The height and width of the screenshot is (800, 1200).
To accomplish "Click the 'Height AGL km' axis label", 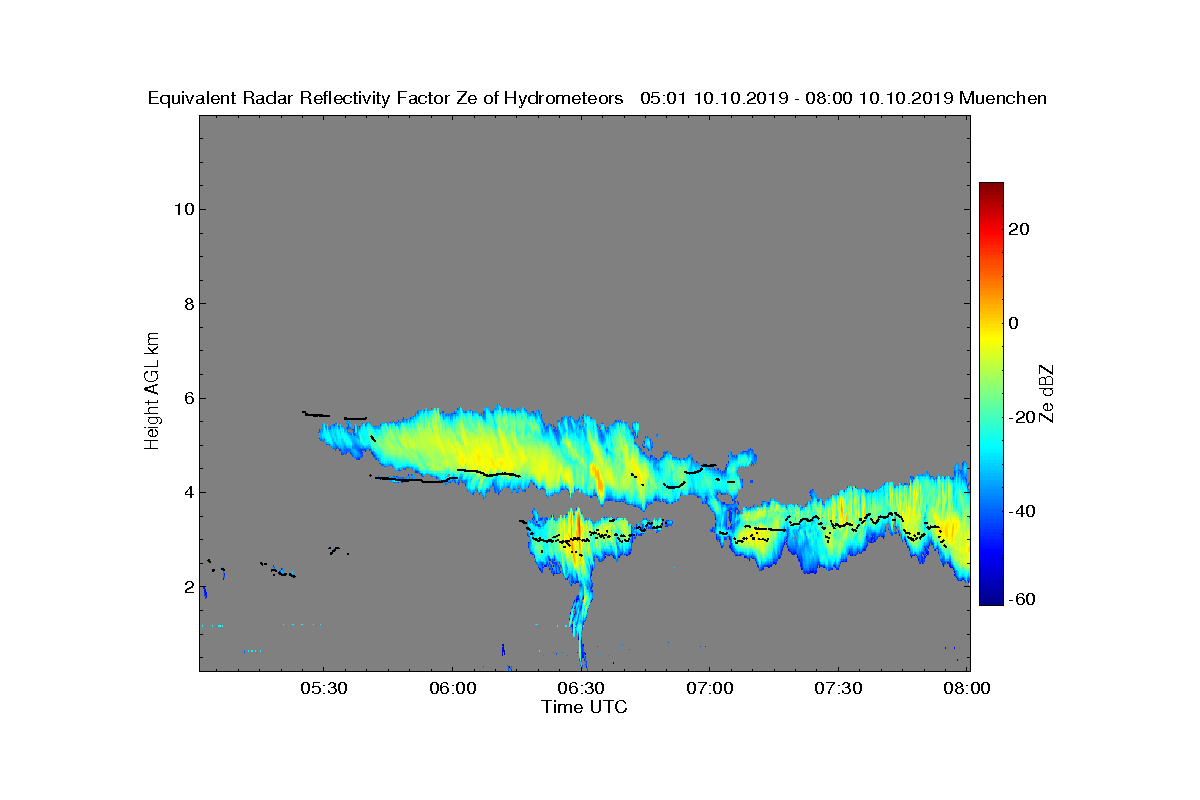I will click(152, 392).
